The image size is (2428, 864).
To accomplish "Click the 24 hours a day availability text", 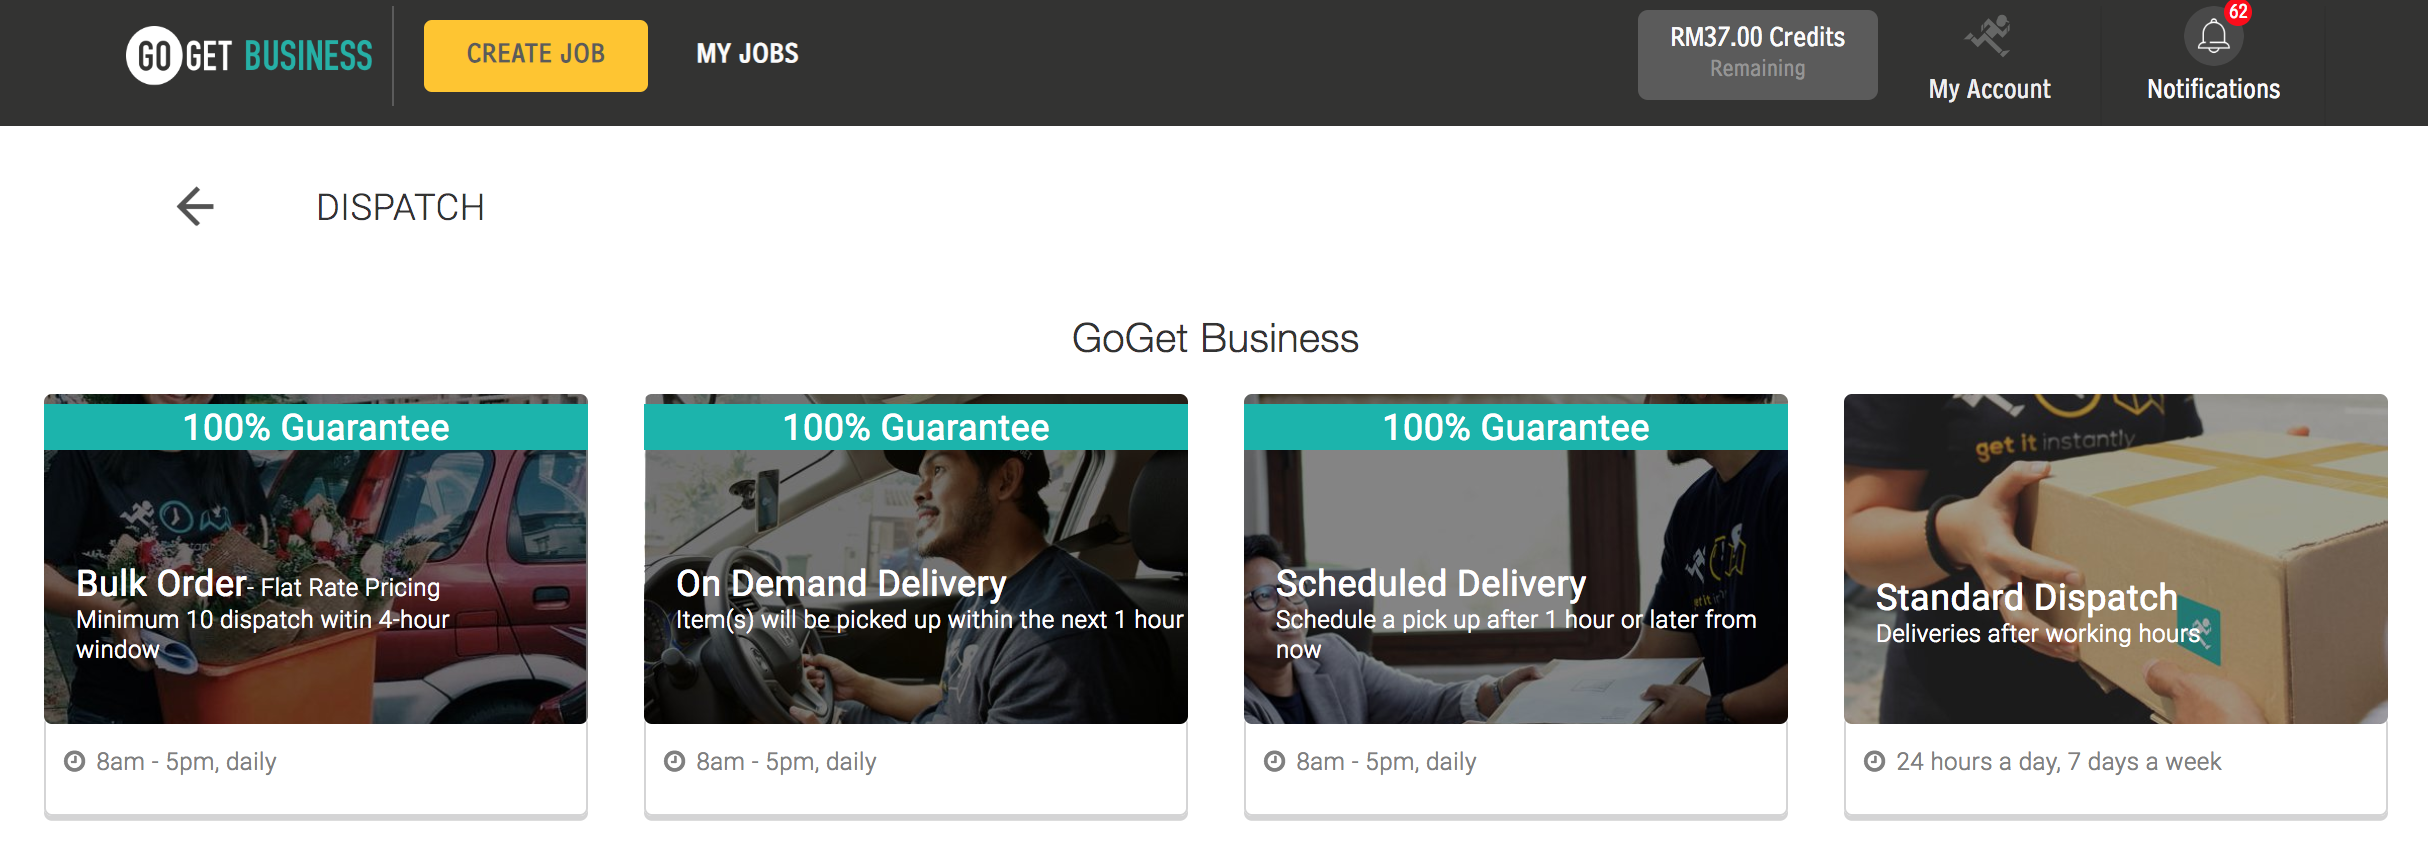I will pyautogui.click(x=2058, y=761).
